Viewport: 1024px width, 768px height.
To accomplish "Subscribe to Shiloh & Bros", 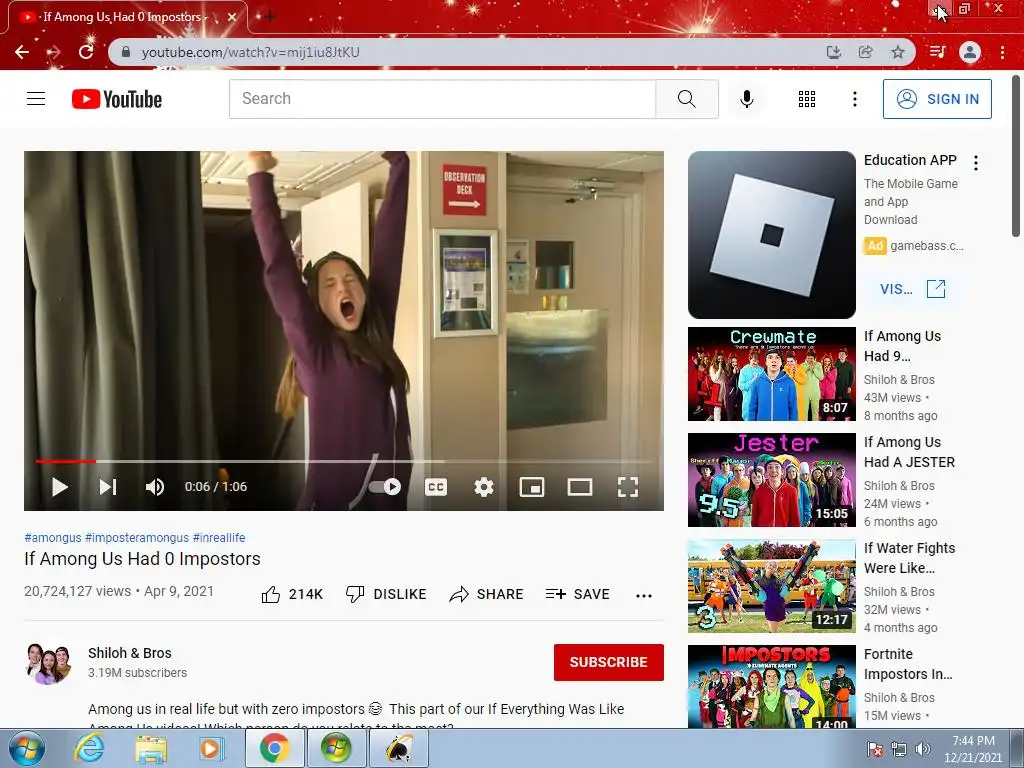I will click(609, 662).
